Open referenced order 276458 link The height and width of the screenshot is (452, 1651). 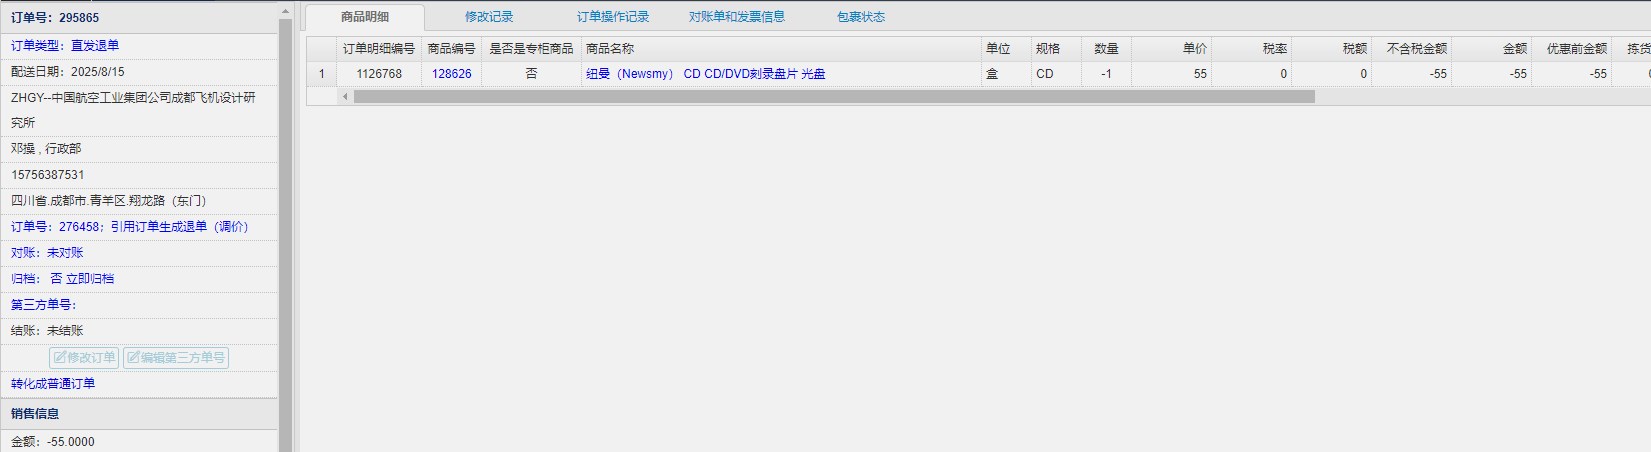79,227
